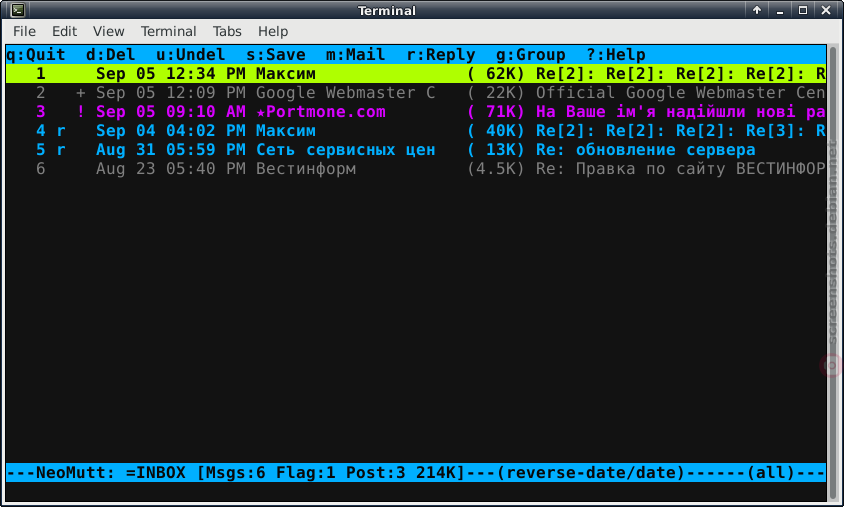Select message 4 from Максим, Sep 04

[x=416, y=131]
